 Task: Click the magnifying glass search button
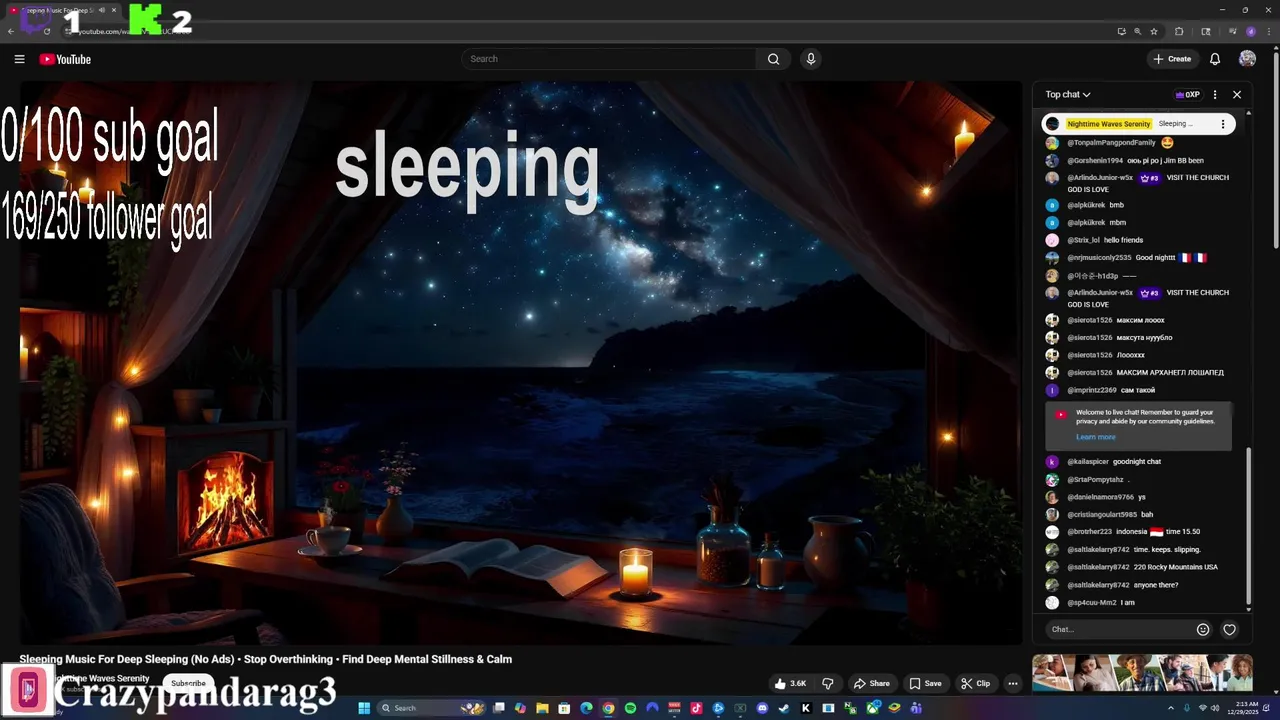[773, 59]
